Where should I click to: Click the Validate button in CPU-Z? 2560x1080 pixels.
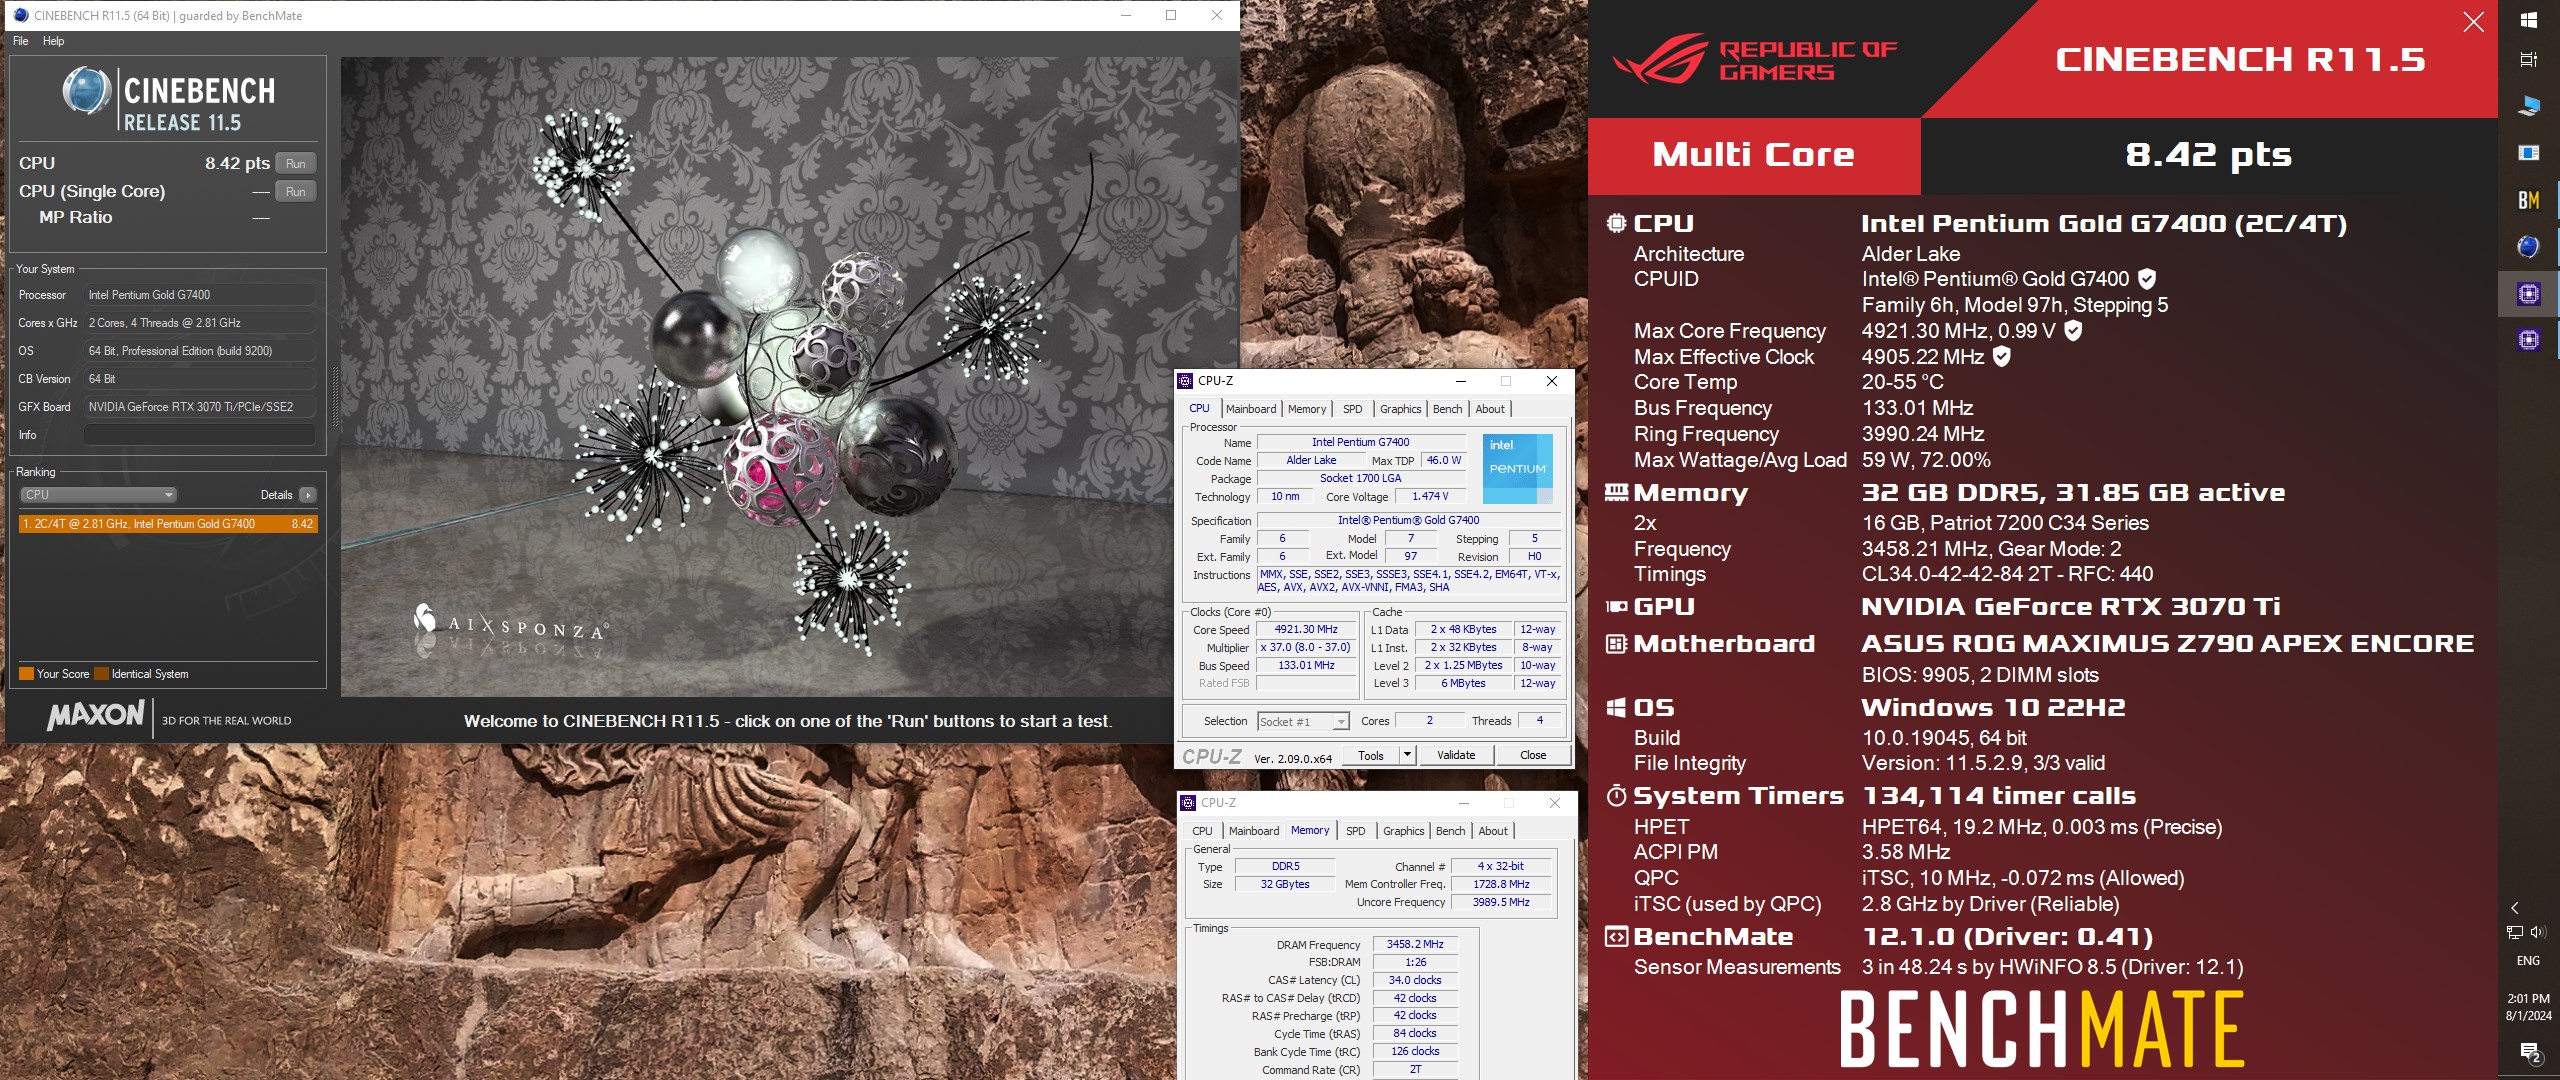pos(1456,755)
